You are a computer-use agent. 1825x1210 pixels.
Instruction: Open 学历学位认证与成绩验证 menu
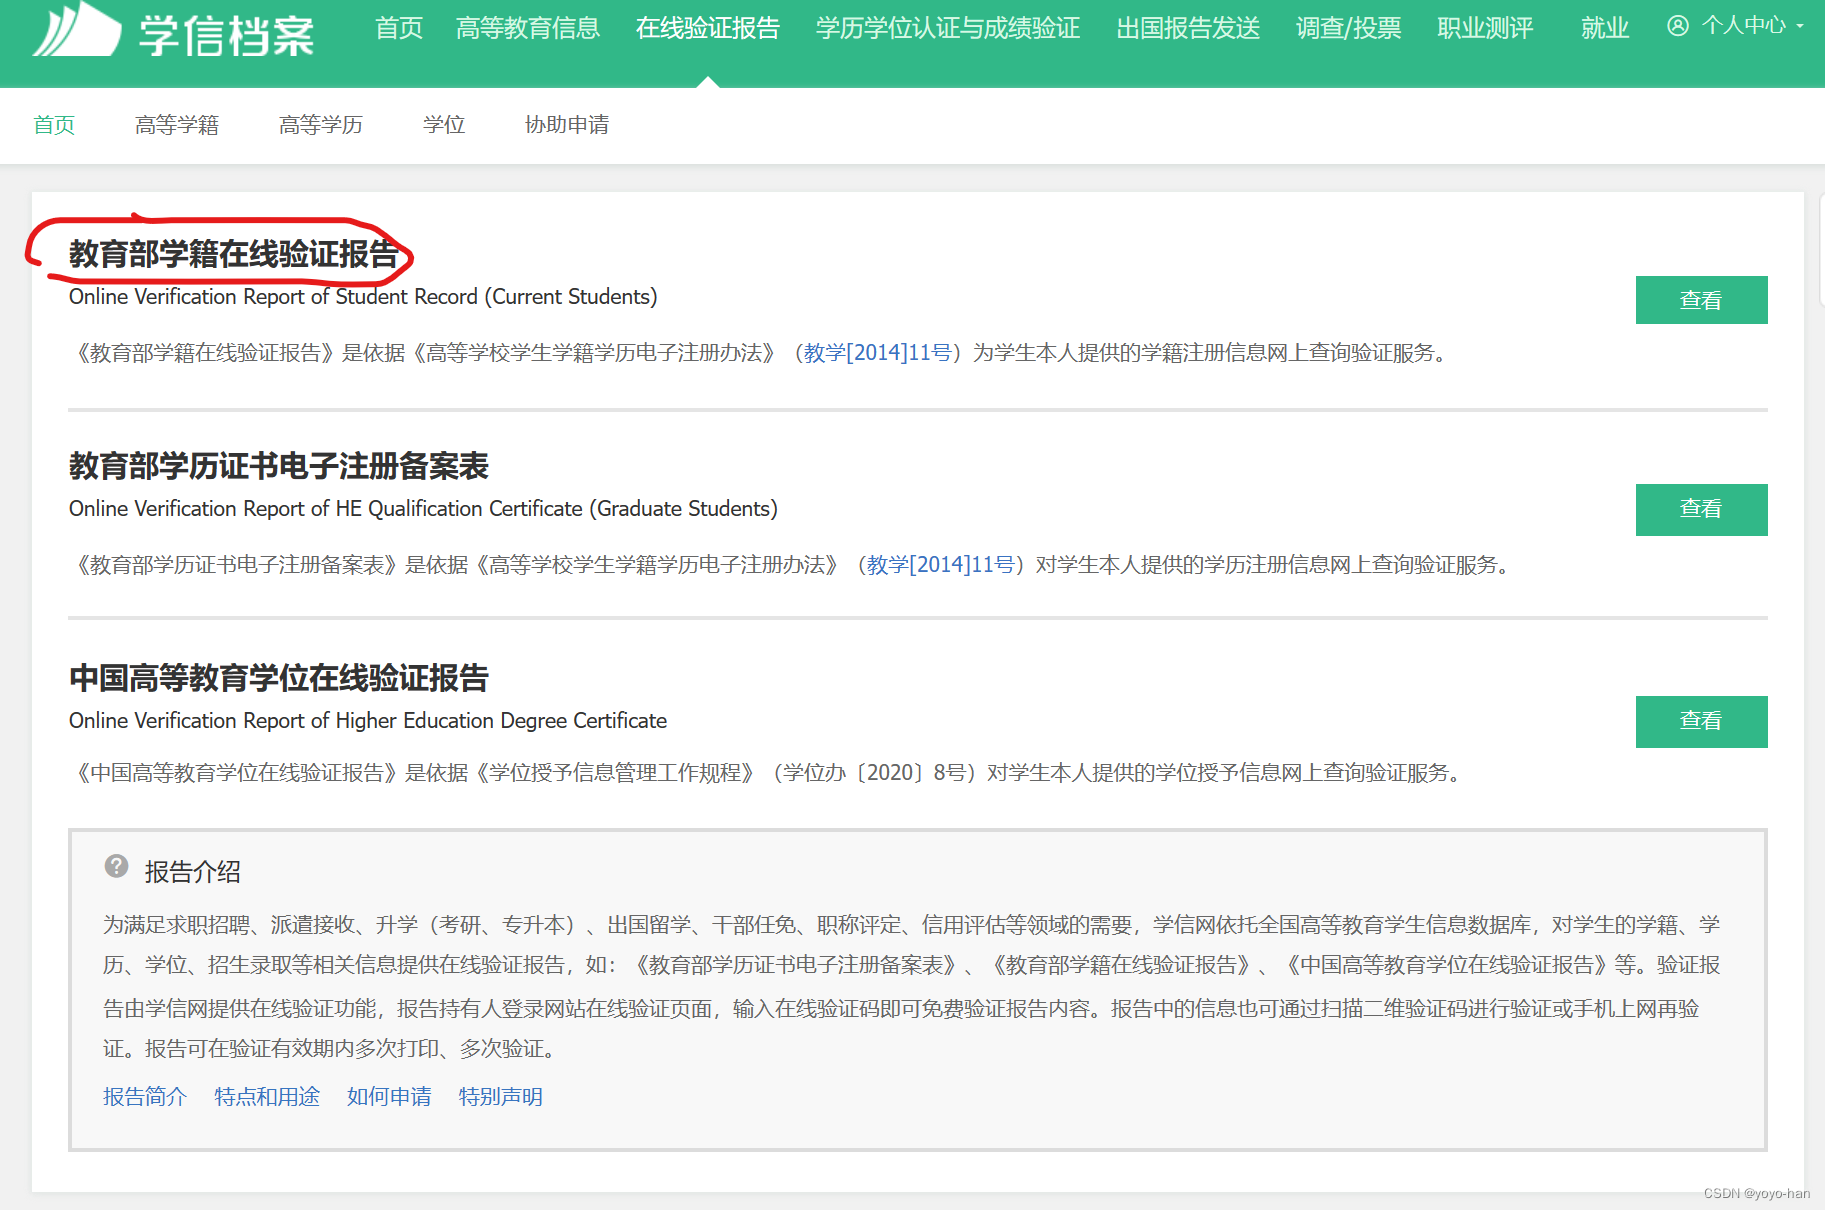[x=948, y=28]
